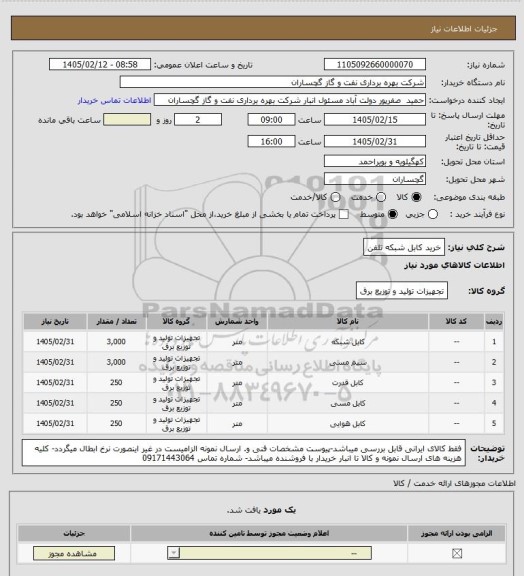Select the کابل فیرت item name cell
This screenshot has width=524, height=576.
point(348,382)
